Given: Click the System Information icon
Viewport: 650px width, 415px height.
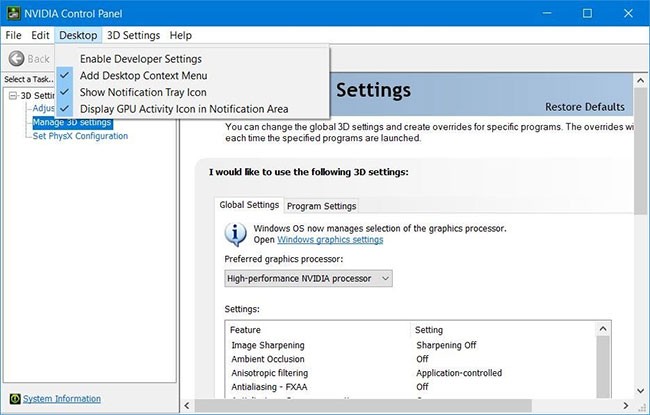Looking at the screenshot, I should pyautogui.click(x=15, y=399).
